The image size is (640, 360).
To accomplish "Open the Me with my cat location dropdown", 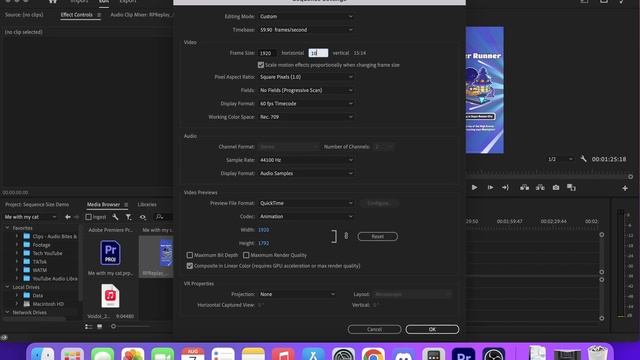I will (x=30, y=217).
